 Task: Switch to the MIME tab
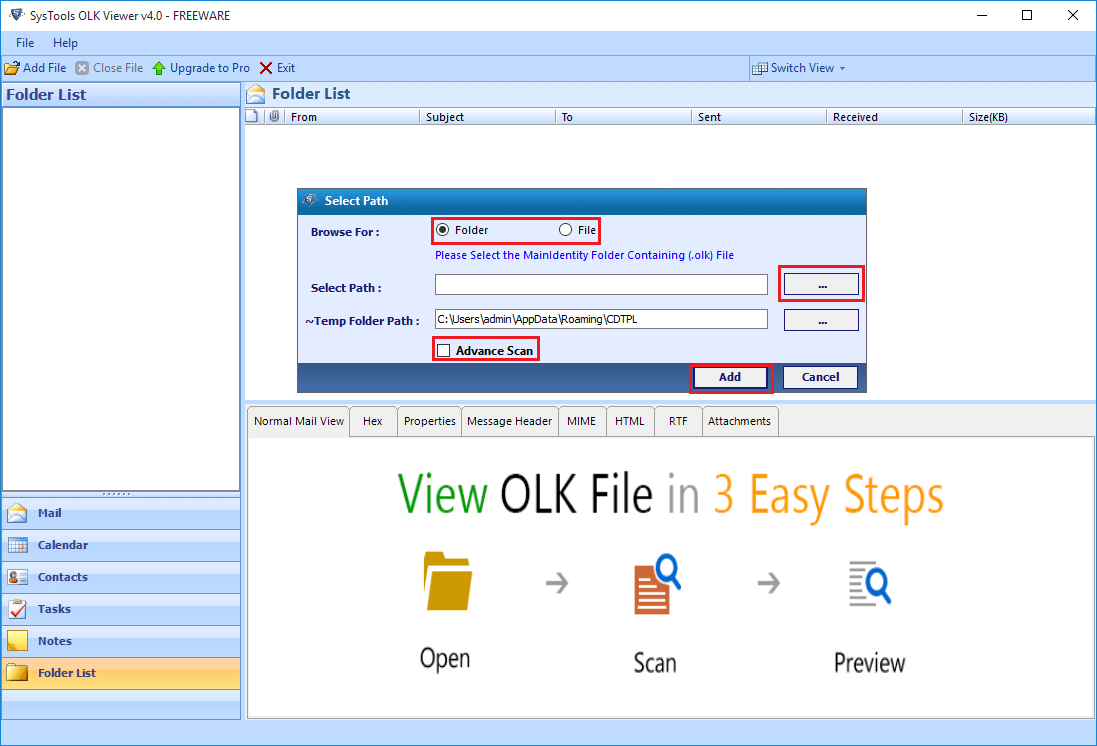(581, 421)
